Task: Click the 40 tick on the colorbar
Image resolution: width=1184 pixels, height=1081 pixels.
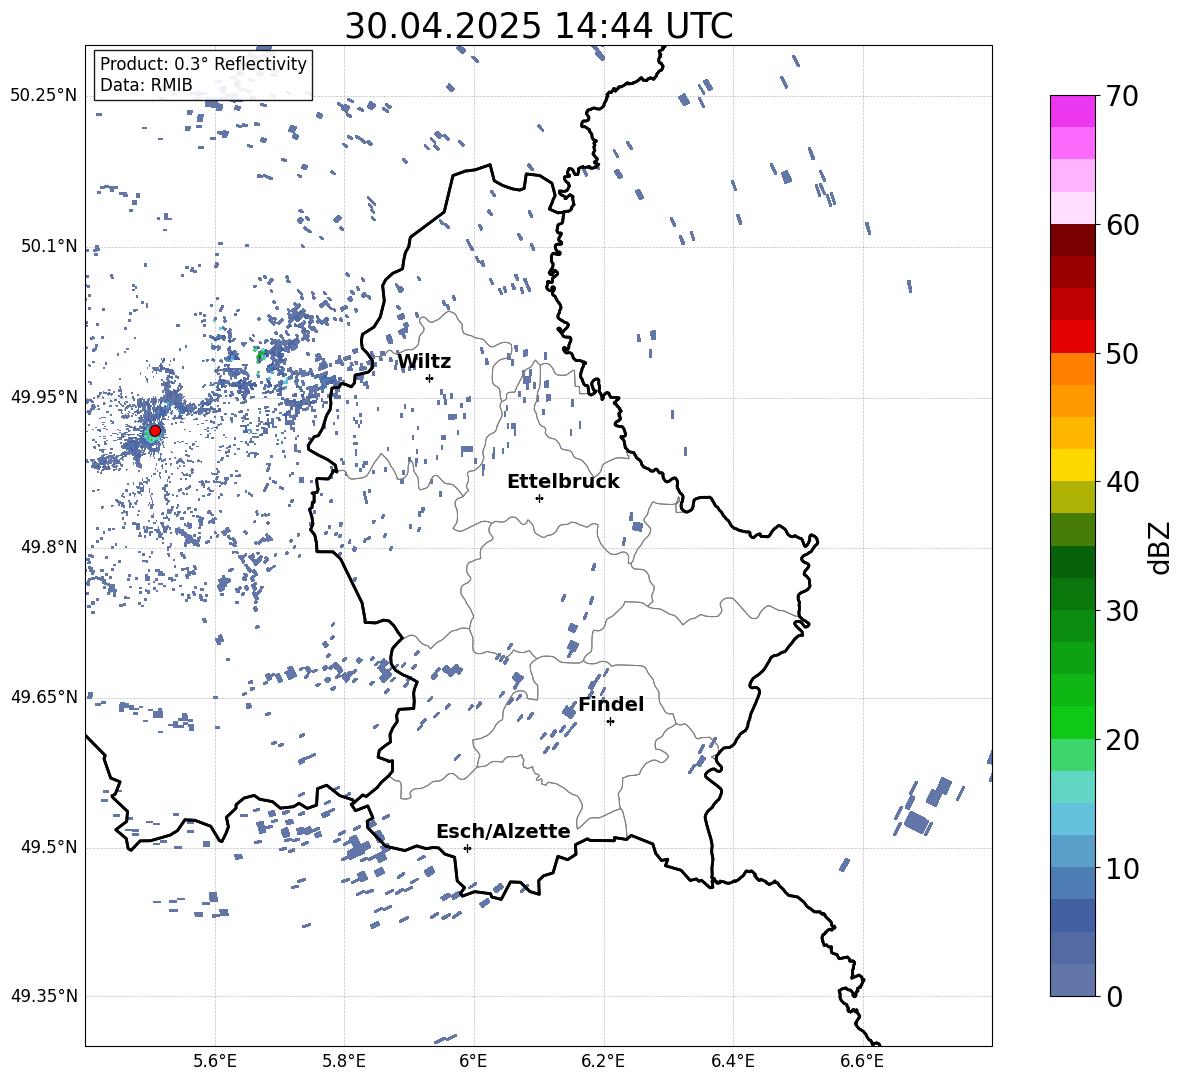Action: coord(1121,482)
